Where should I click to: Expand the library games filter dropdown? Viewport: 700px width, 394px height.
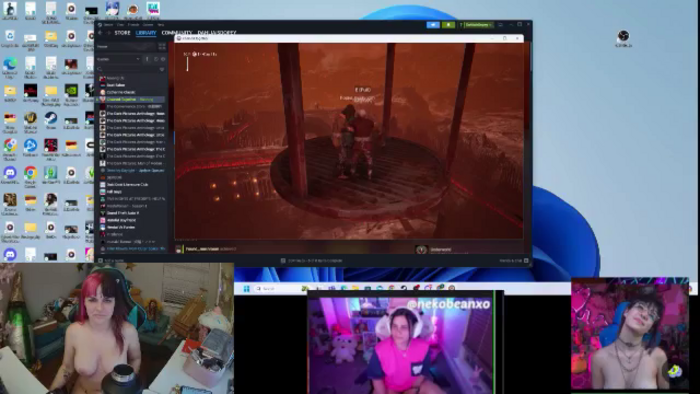coord(119,59)
